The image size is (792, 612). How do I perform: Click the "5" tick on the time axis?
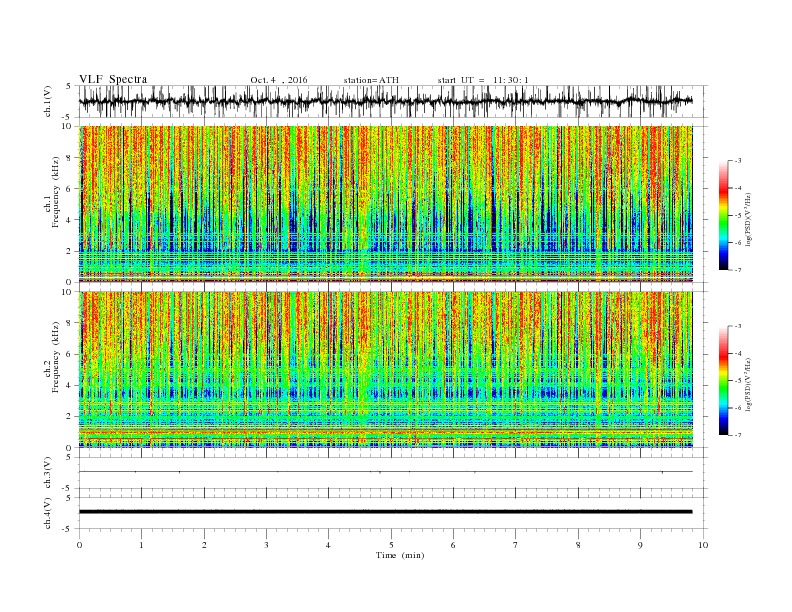coord(391,545)
